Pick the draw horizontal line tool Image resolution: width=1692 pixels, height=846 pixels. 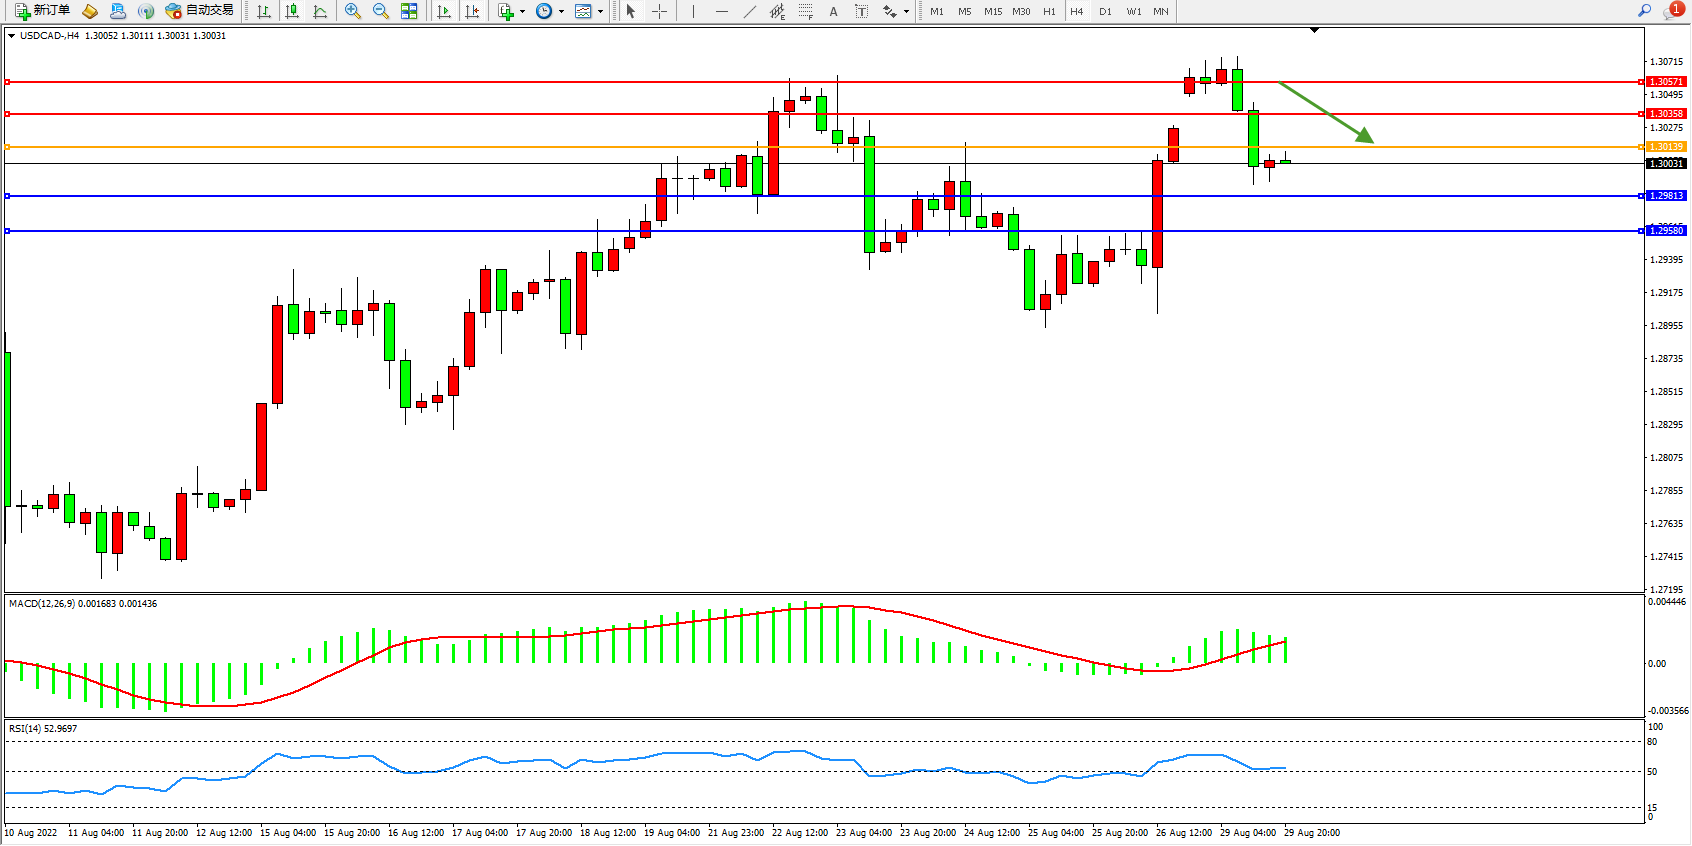click(x=721, y=11)
